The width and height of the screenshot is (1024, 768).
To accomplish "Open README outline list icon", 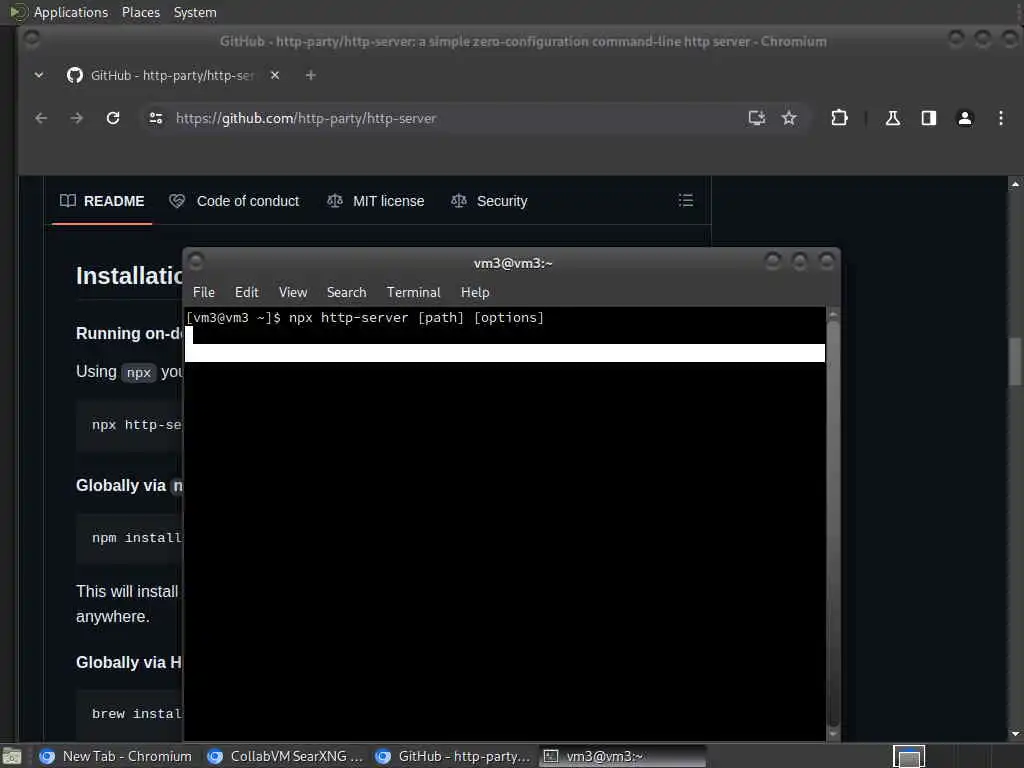I will (x=685, y=200).
